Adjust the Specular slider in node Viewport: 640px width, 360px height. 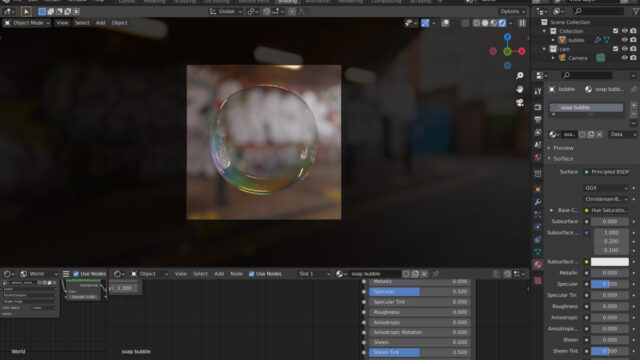click(x=420, y=292)
